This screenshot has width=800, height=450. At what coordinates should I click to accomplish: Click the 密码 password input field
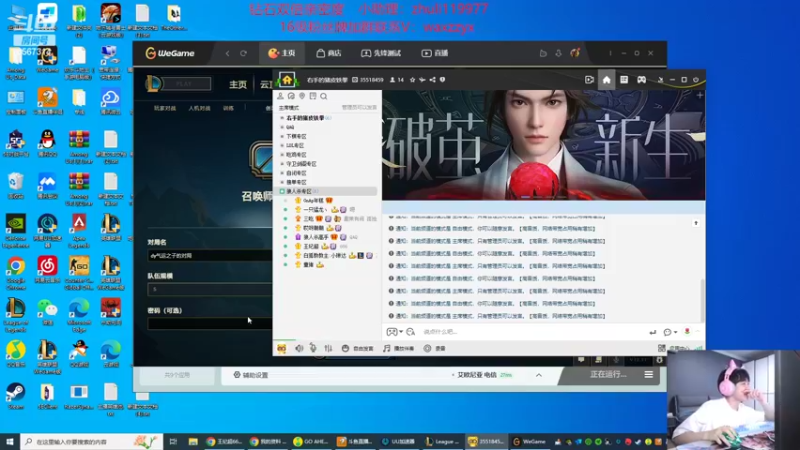tap(210, 323)
